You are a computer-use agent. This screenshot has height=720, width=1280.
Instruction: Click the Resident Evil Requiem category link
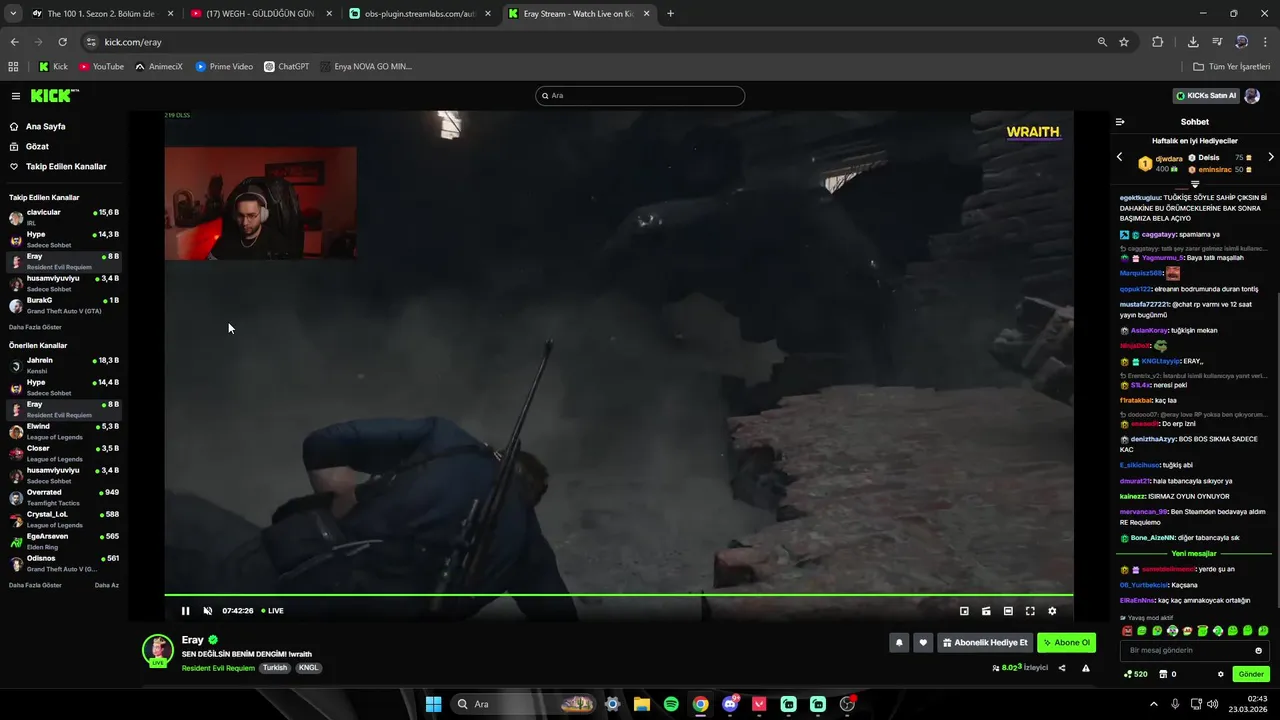tap(218, 668)
